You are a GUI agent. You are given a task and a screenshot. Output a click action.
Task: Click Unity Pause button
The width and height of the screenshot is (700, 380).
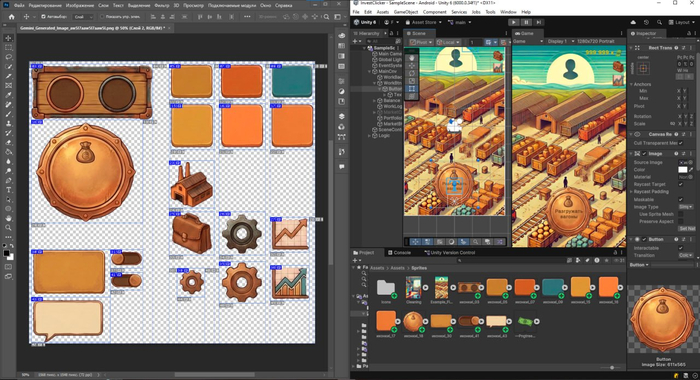[526, 22]
